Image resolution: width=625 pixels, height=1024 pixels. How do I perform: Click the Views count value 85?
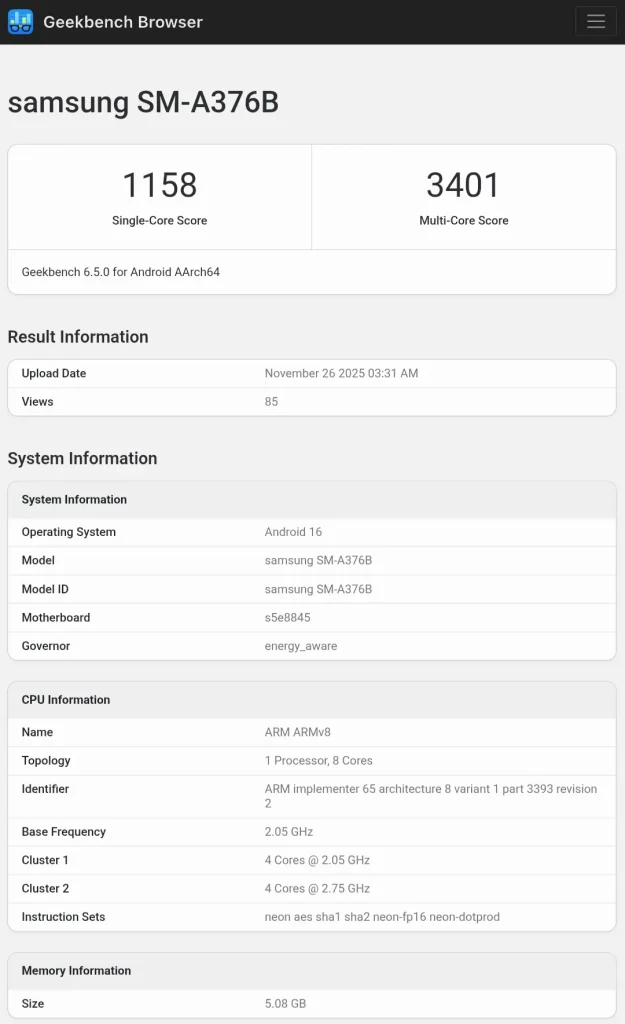[272, 402]
